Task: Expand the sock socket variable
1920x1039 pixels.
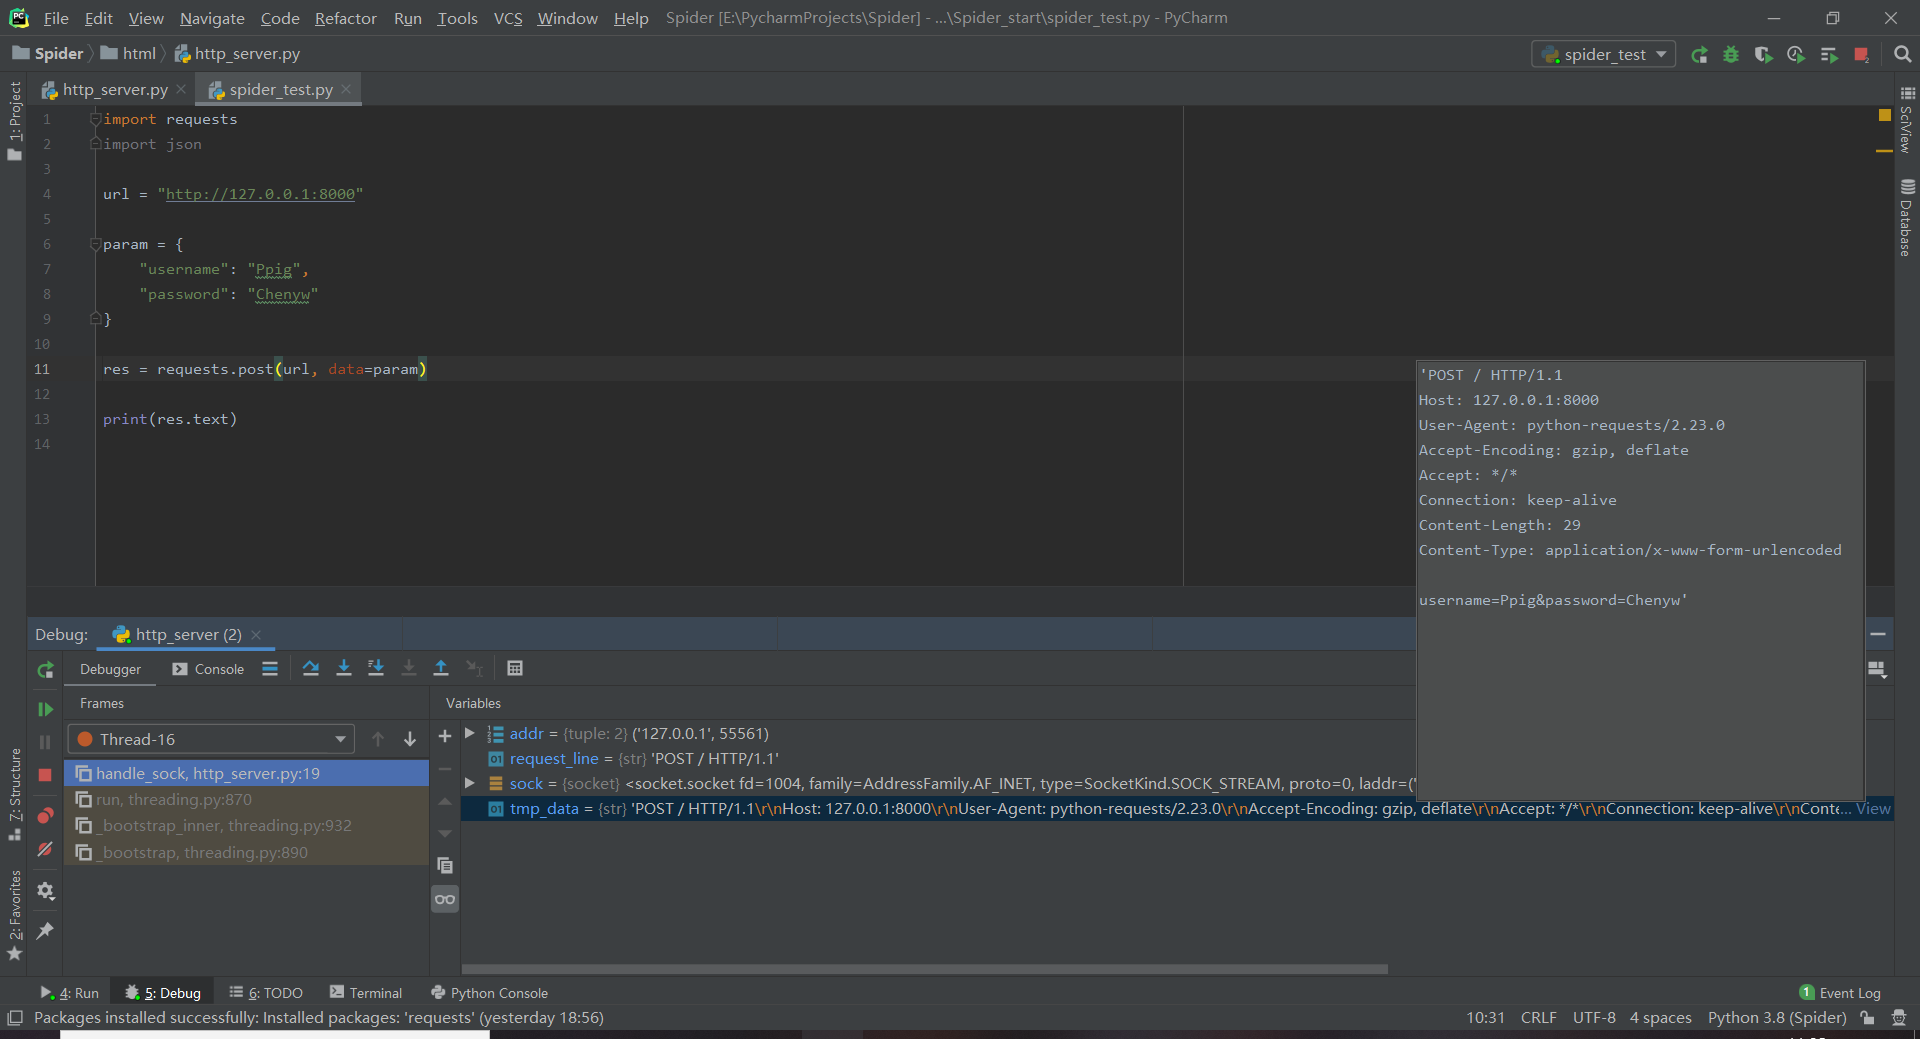Action: (469, 784)
